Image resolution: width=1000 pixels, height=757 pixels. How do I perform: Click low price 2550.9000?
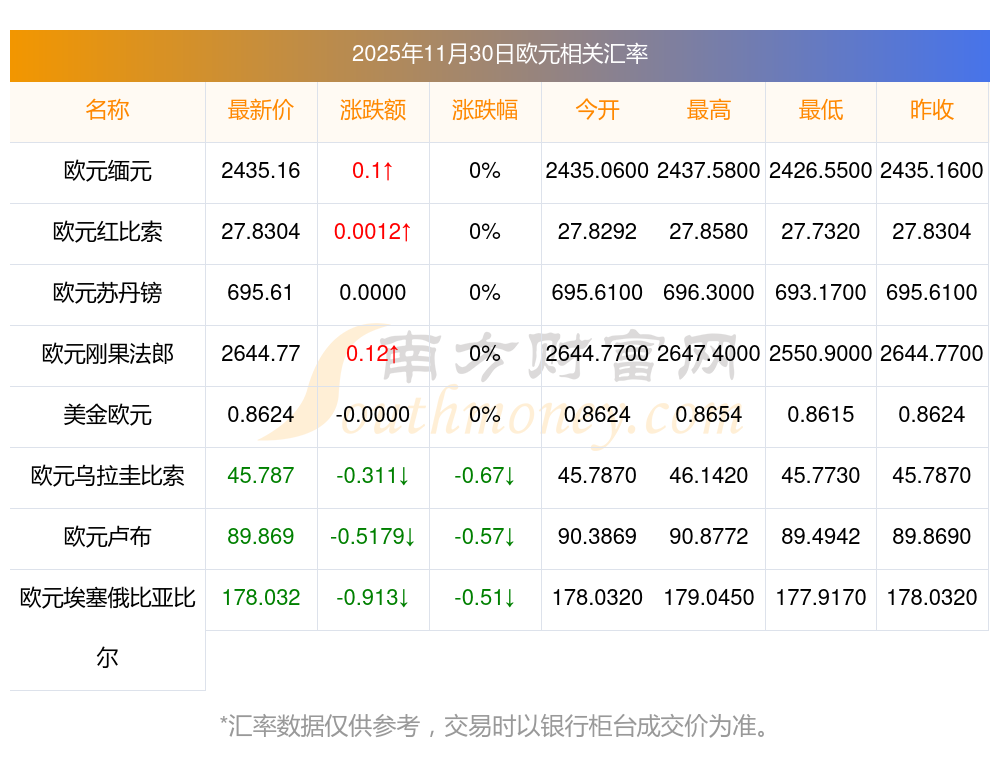point(820,353)
